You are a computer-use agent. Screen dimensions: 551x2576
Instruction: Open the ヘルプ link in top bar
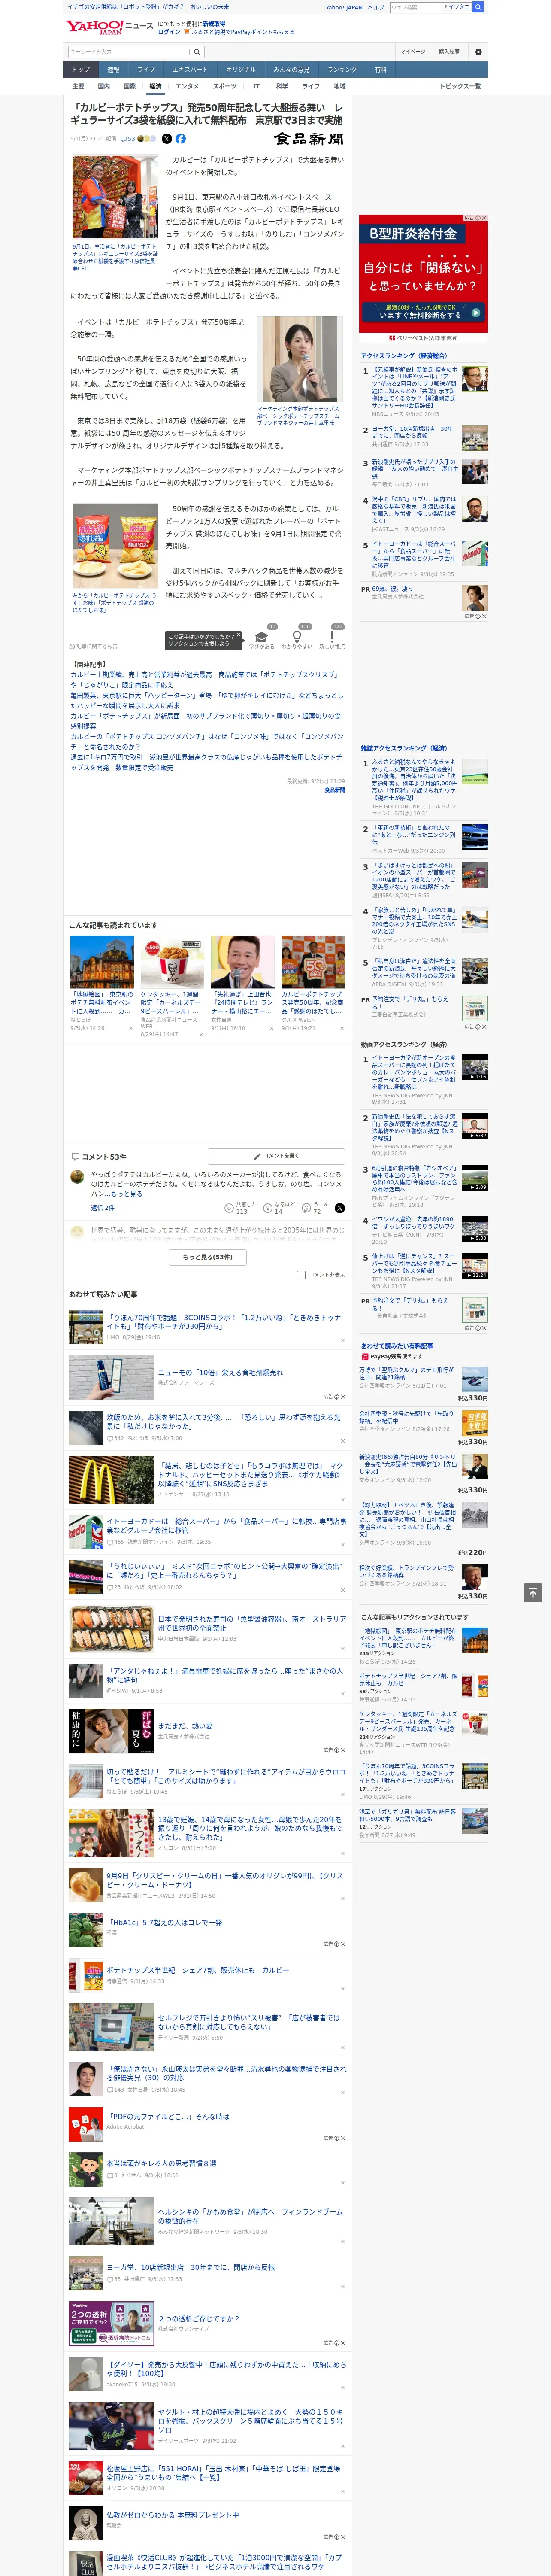click(x=376, y=7)
